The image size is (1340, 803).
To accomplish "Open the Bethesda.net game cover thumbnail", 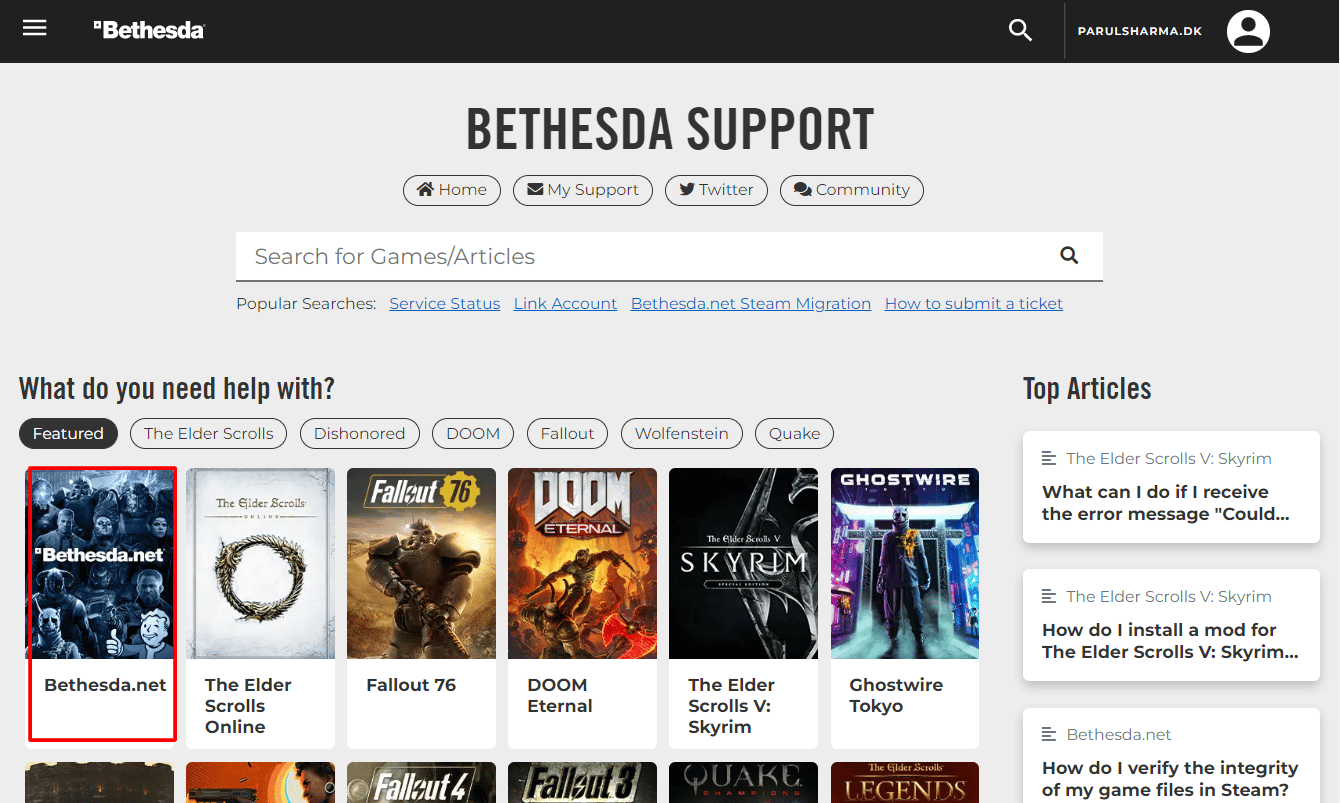I will 100,563.
